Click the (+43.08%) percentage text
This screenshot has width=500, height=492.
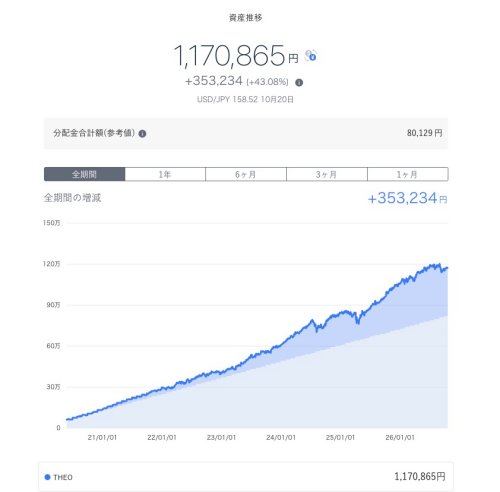pos(267,82)
